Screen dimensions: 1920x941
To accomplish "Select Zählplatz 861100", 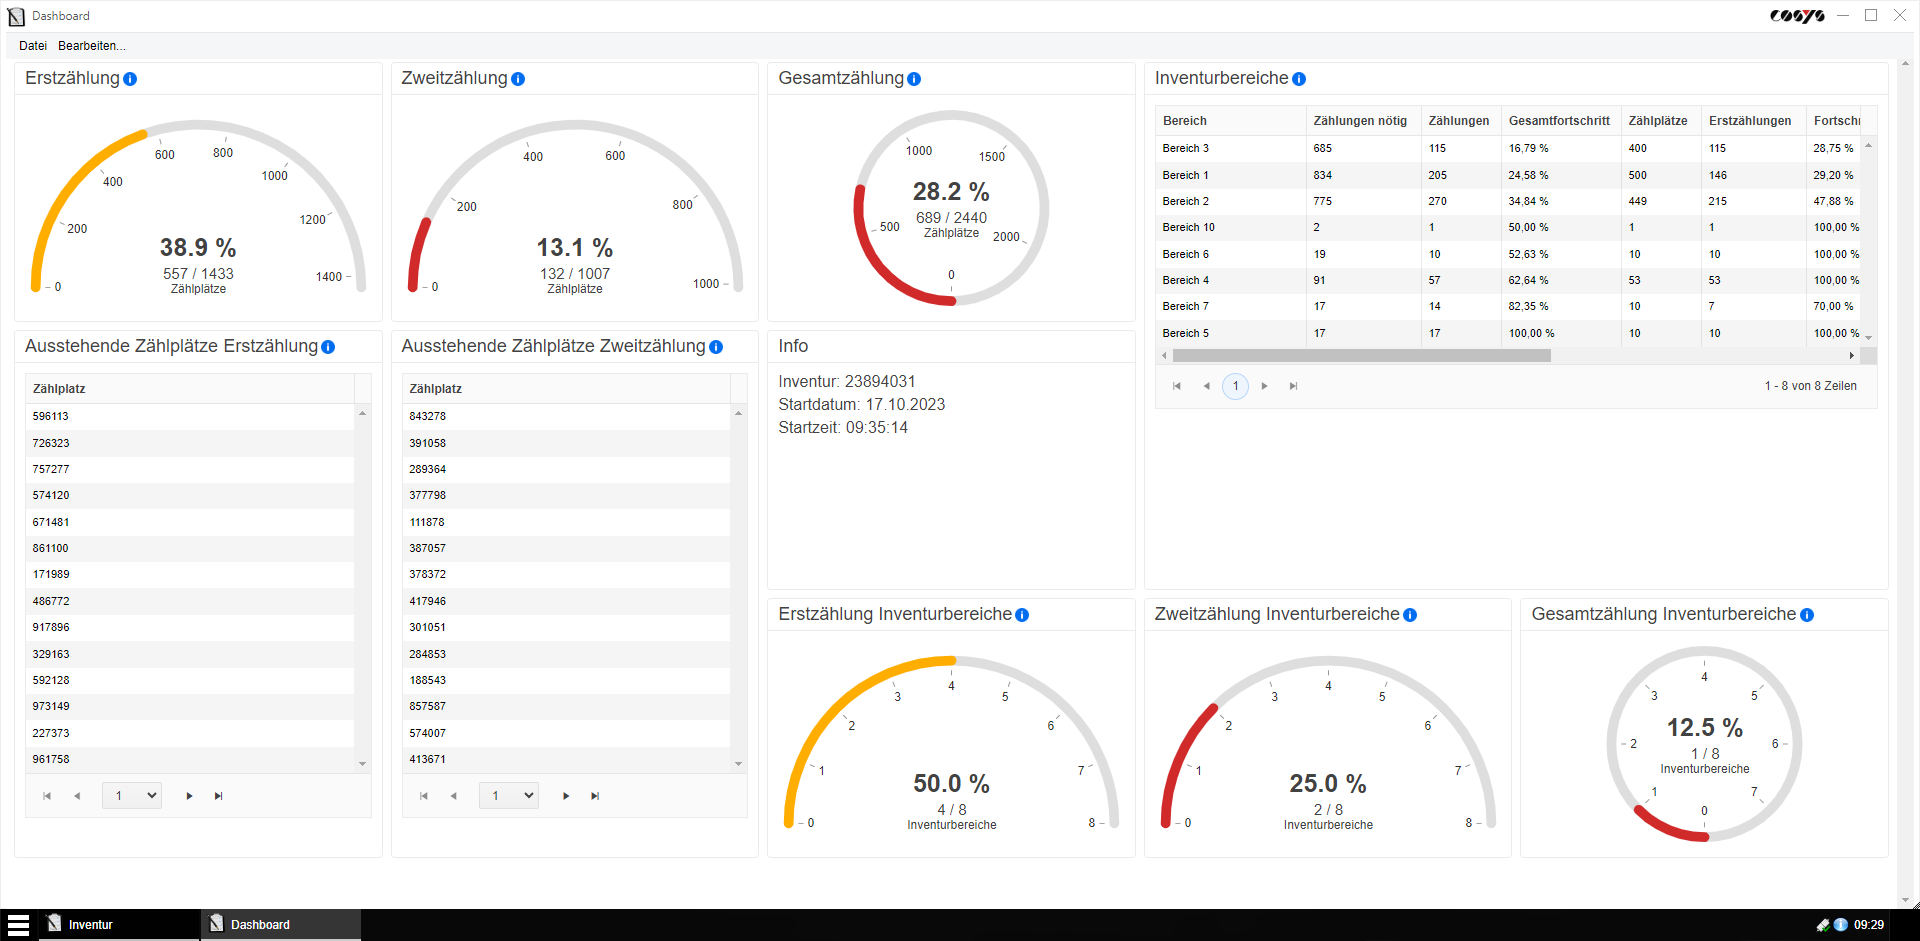I will (x=190, y=549).
